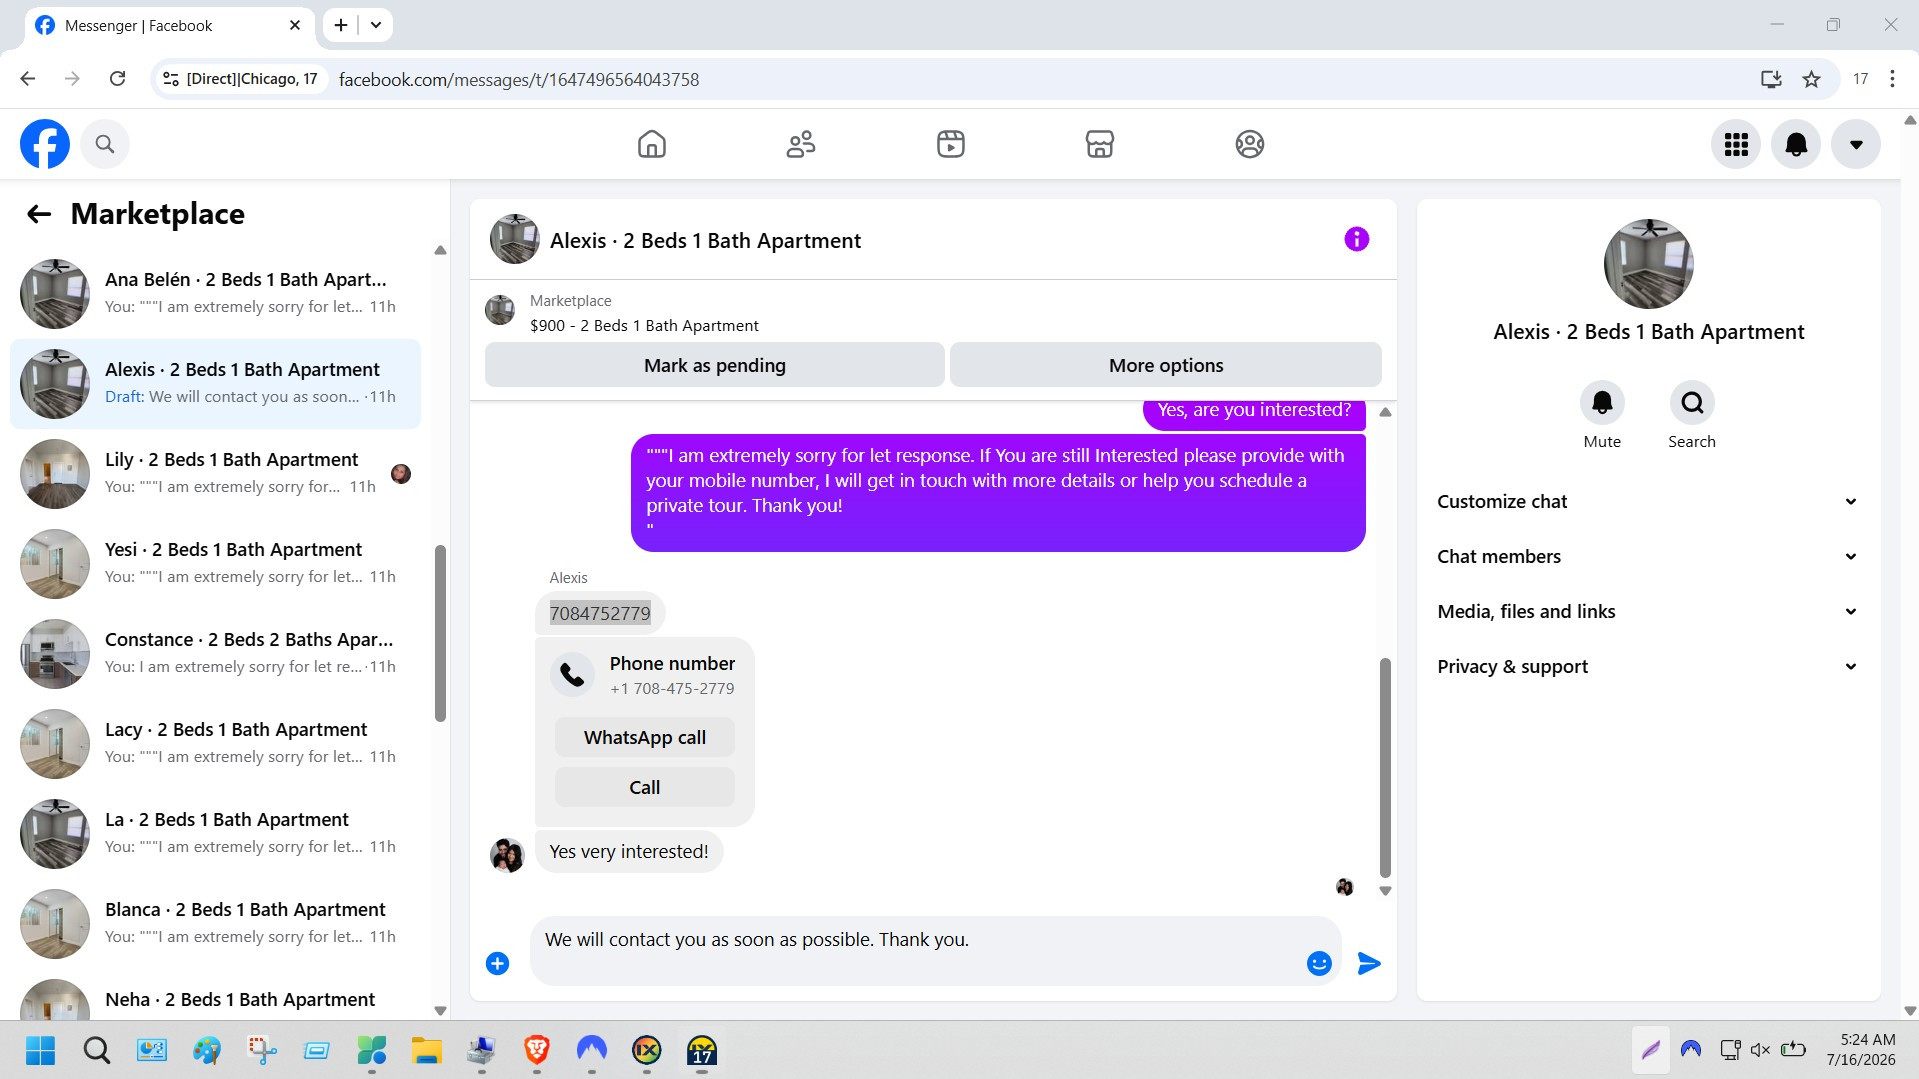Click the phone handset icon in phone card
This screenshot has height=1079, width=1919.
[573, 675]
